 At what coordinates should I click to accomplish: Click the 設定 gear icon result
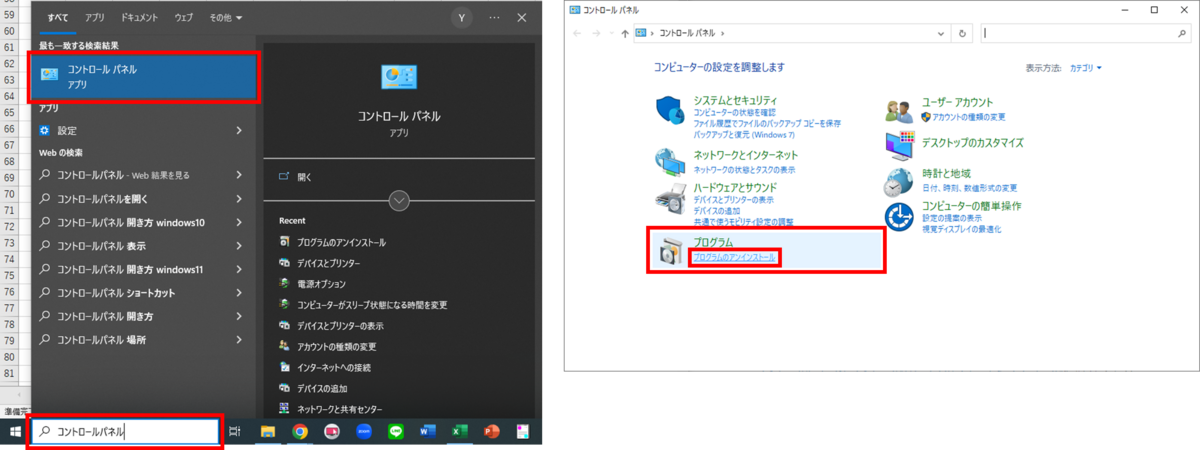(x=44, y=130)
